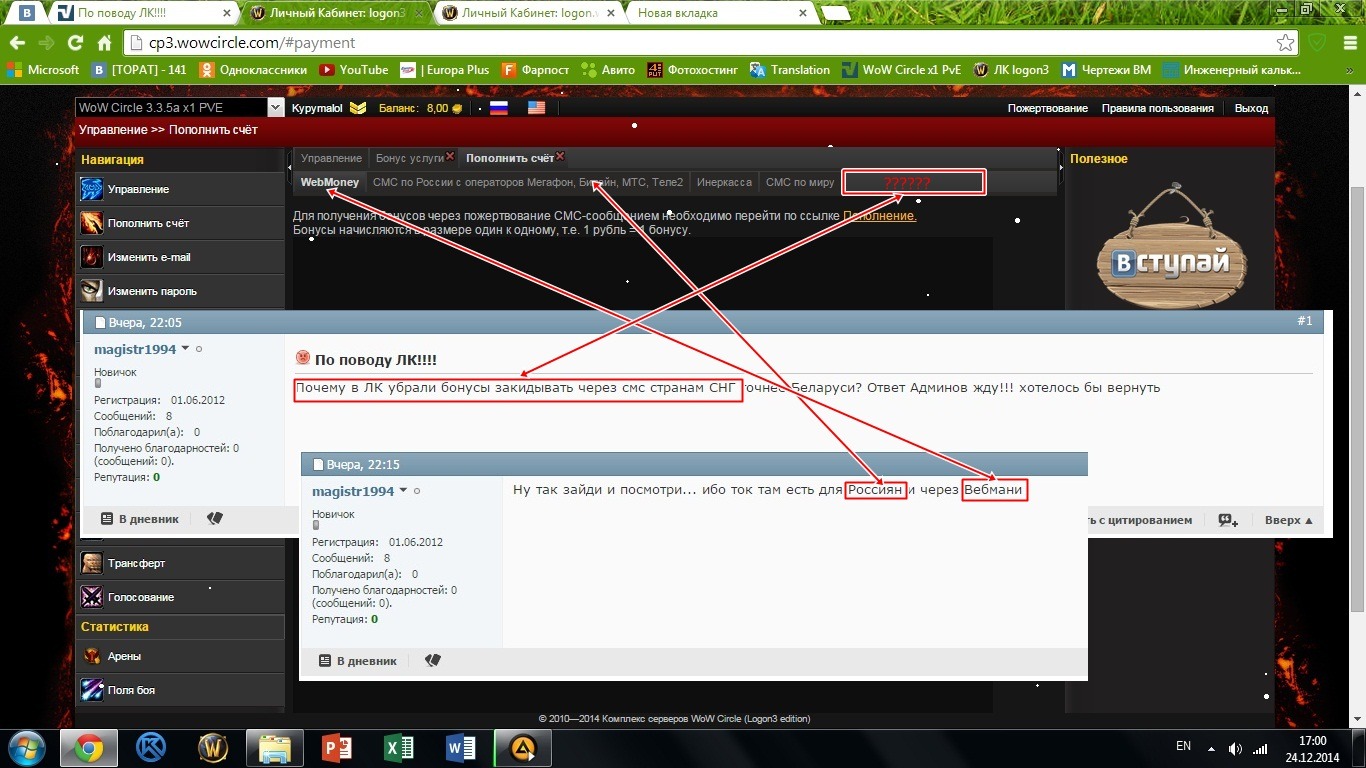Click the browser address bar
The width and height of the screenshot is (1366, 768).
(700, 43)
